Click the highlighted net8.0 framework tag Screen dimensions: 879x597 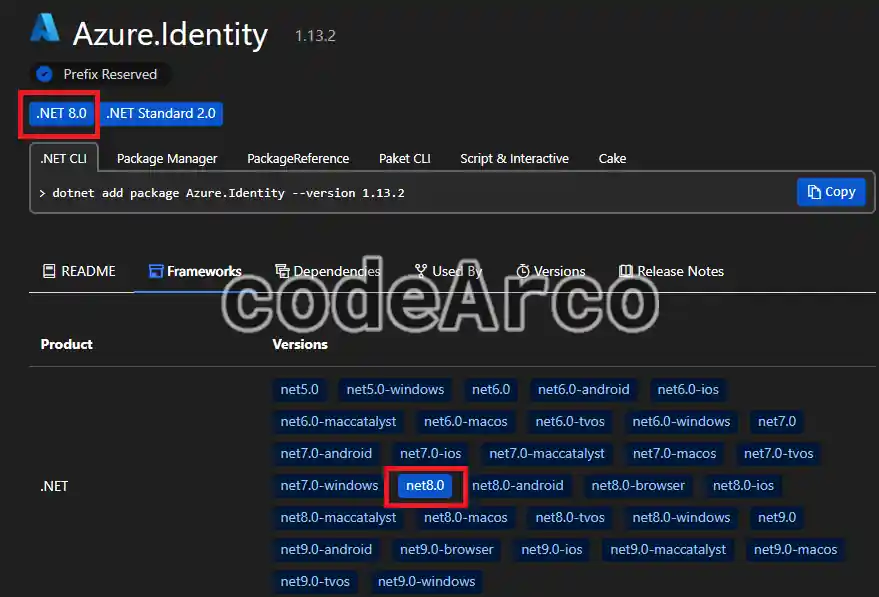[x=425, y=485]
